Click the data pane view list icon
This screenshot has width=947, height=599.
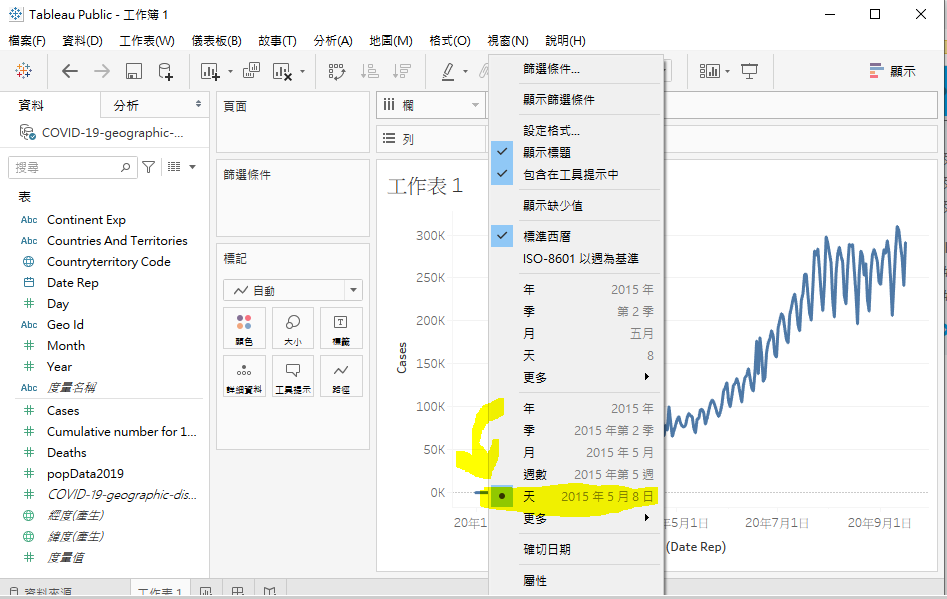[174, 167]
